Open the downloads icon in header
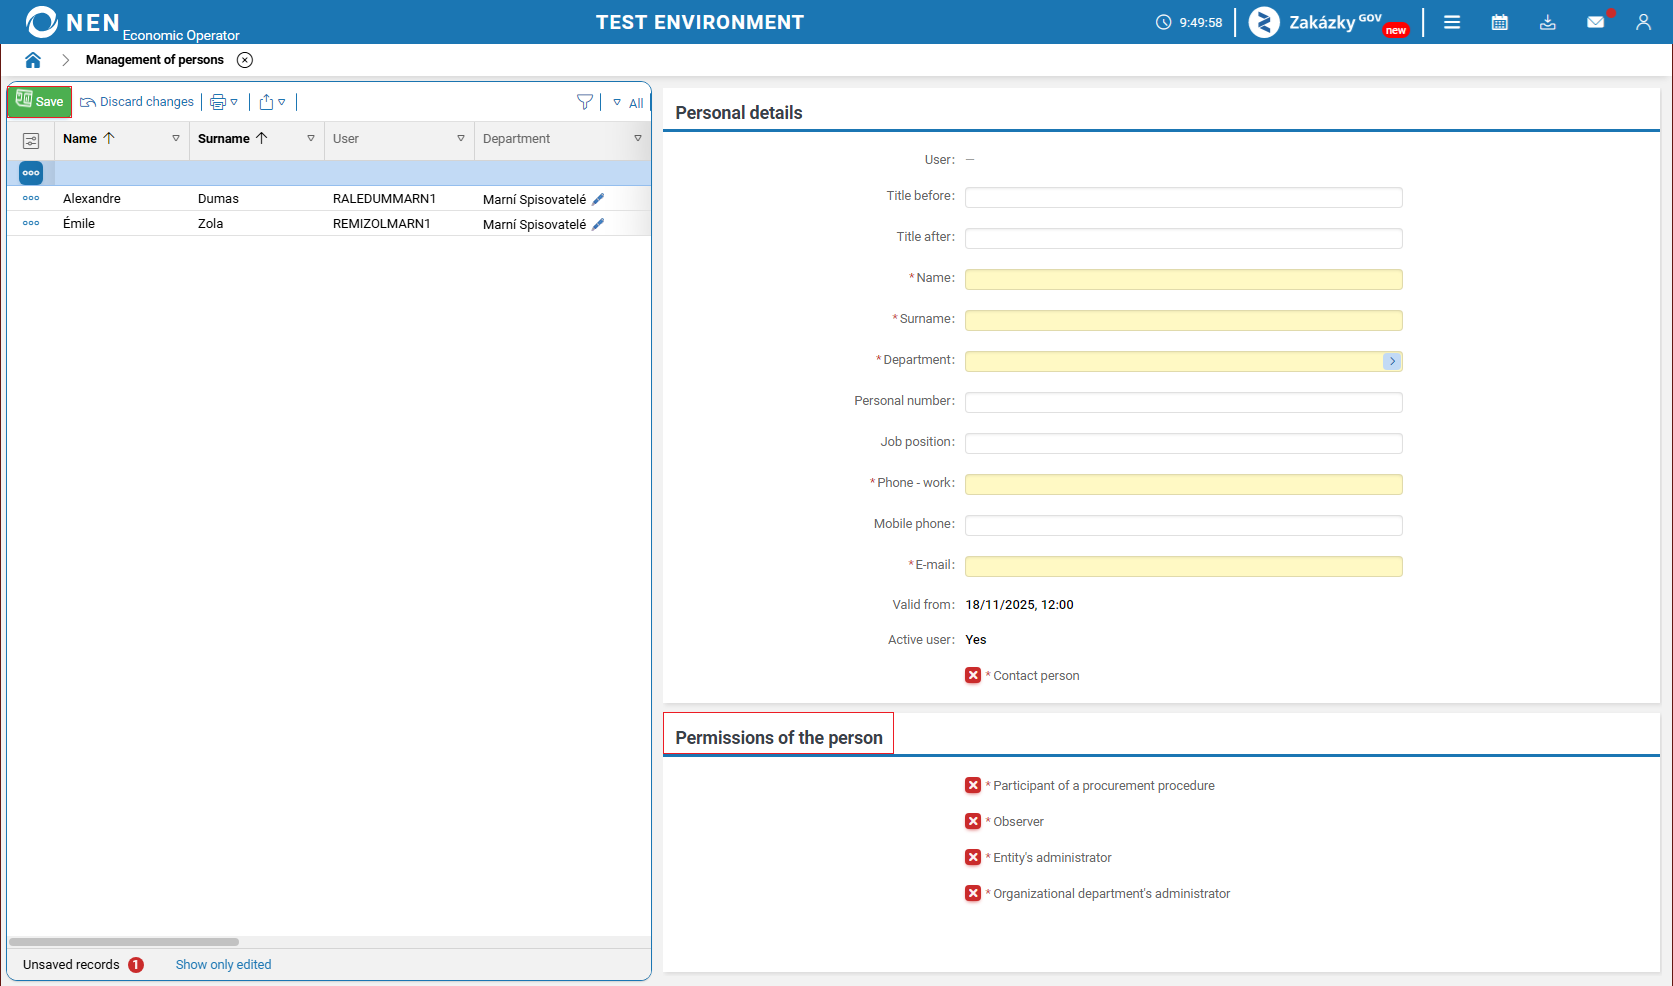The image size is (1673, 986). click(x=1548, y=22)
